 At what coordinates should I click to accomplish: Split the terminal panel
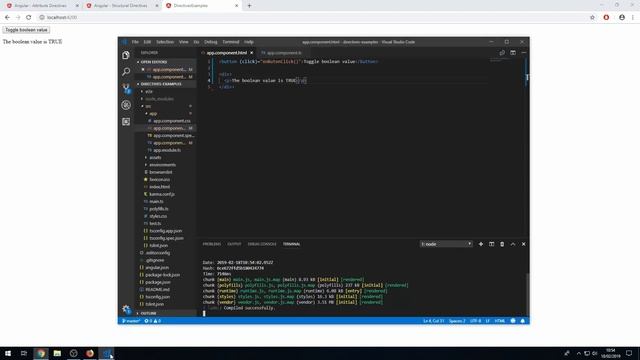click(491, 244)
